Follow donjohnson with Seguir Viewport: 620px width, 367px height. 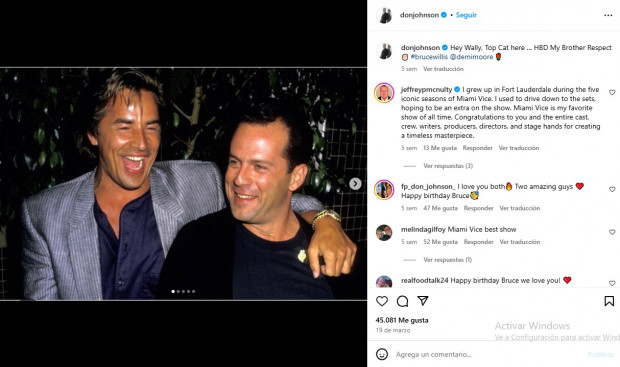tap(466, 15)
